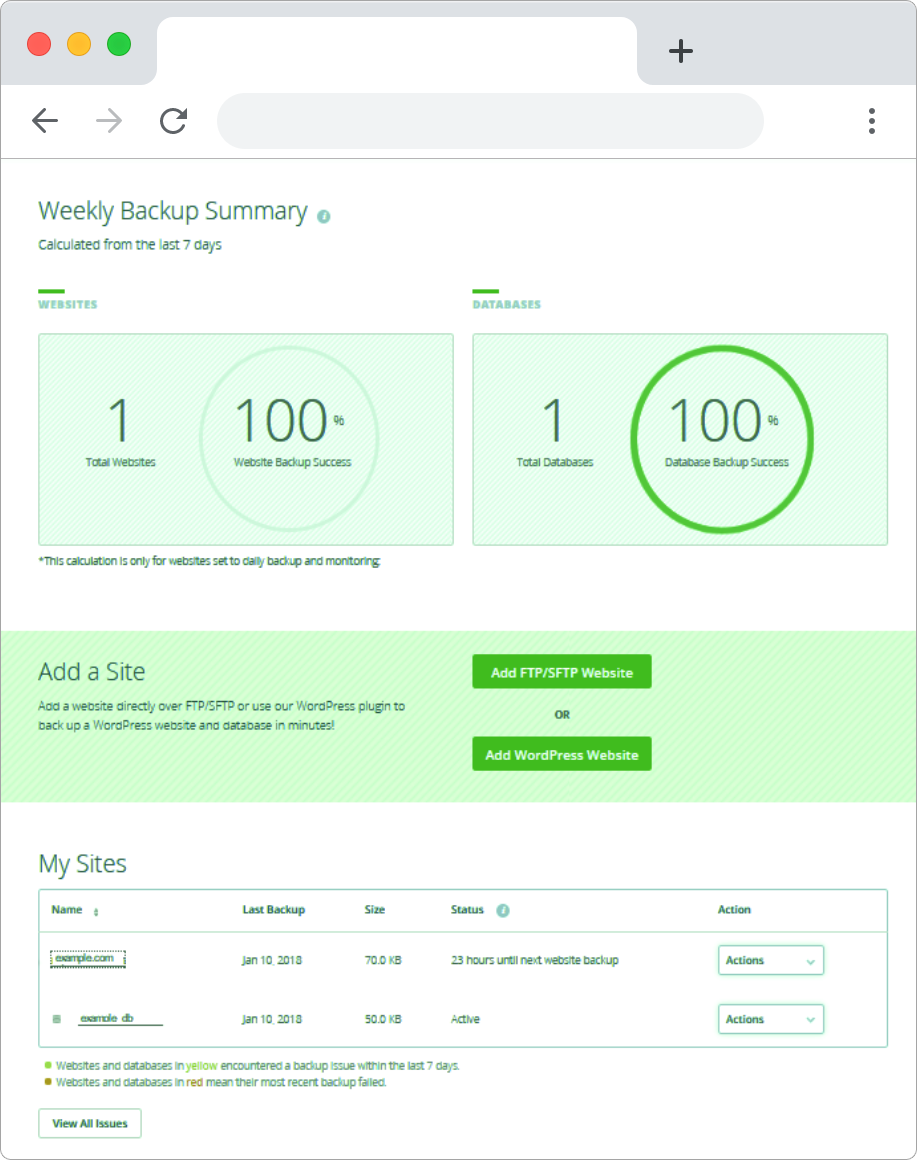Click the Add WordPress Website button
Image resolution: width=917 pixels, height=1160 pixels.
pos(561,754)
